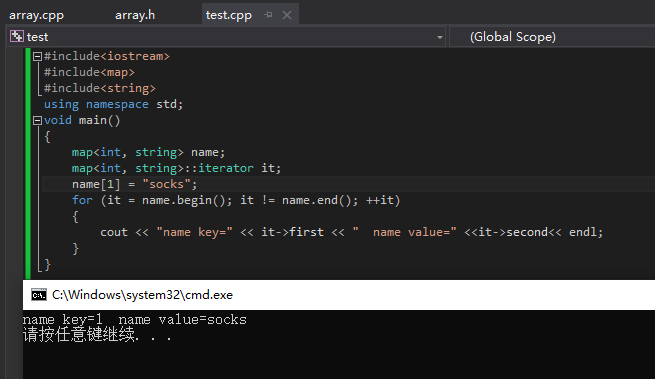655x379 pixels.
Task: Click the #include<map> line
Action: 89,72
